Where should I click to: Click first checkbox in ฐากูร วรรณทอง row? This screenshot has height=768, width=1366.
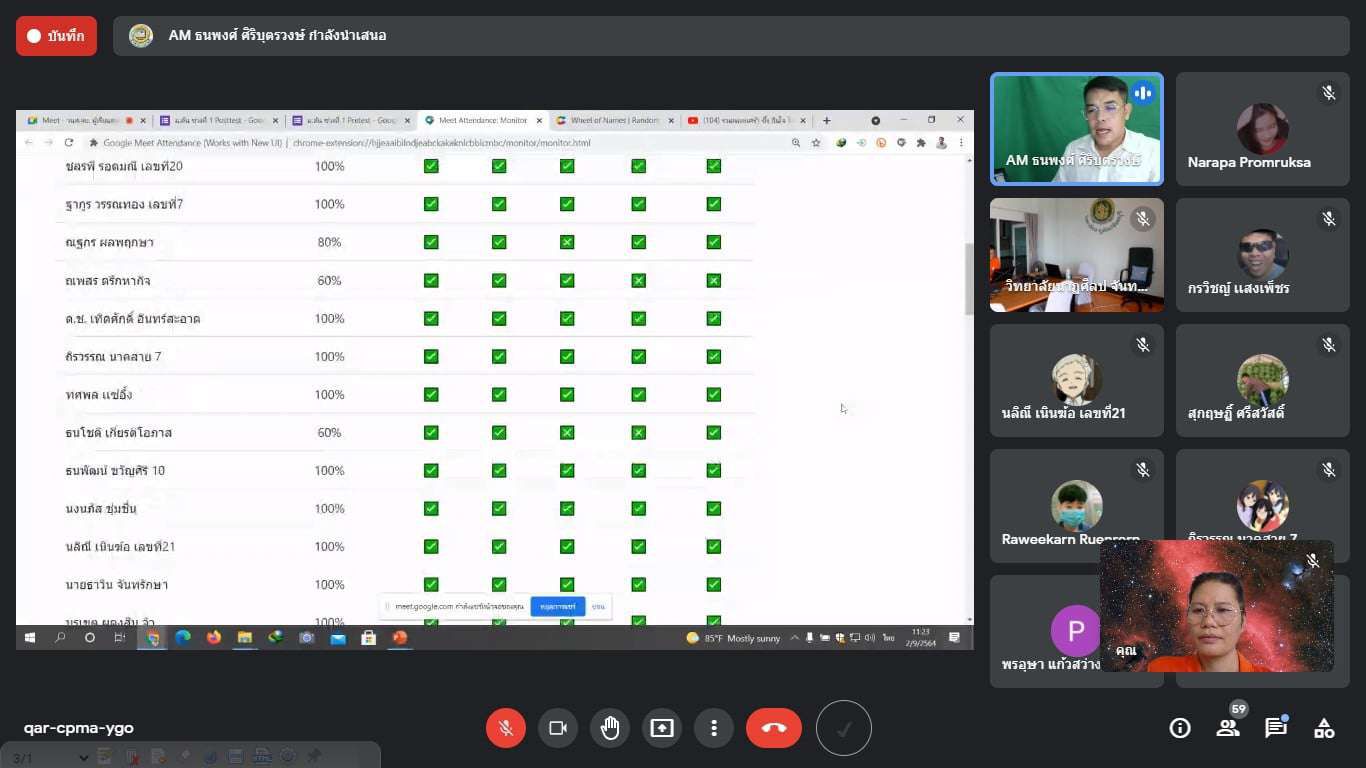point(431,204)
